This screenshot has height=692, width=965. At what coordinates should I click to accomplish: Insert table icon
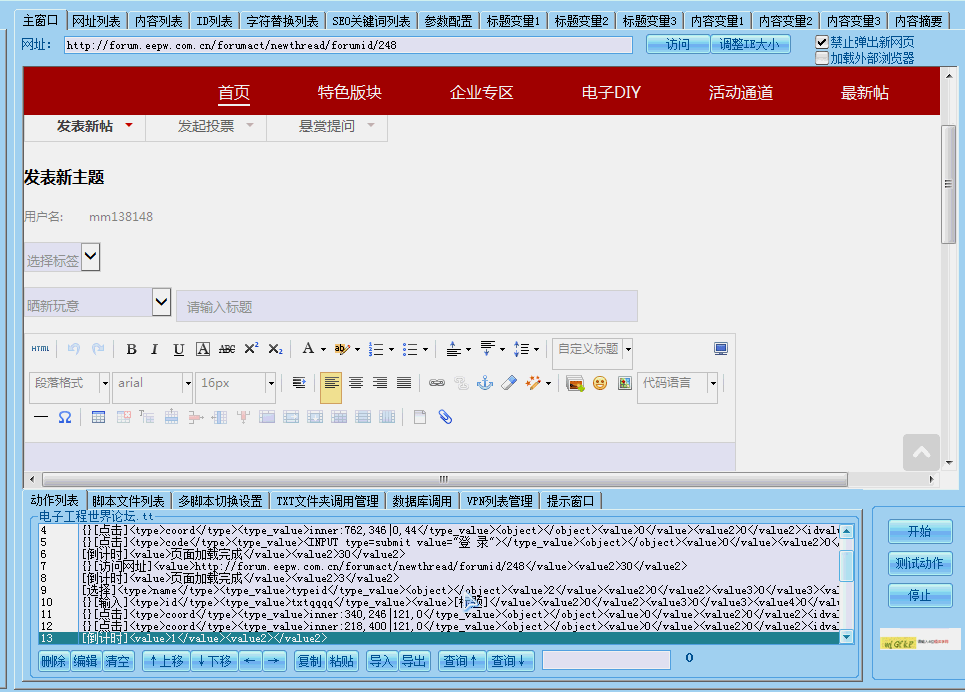click(98, 417)
